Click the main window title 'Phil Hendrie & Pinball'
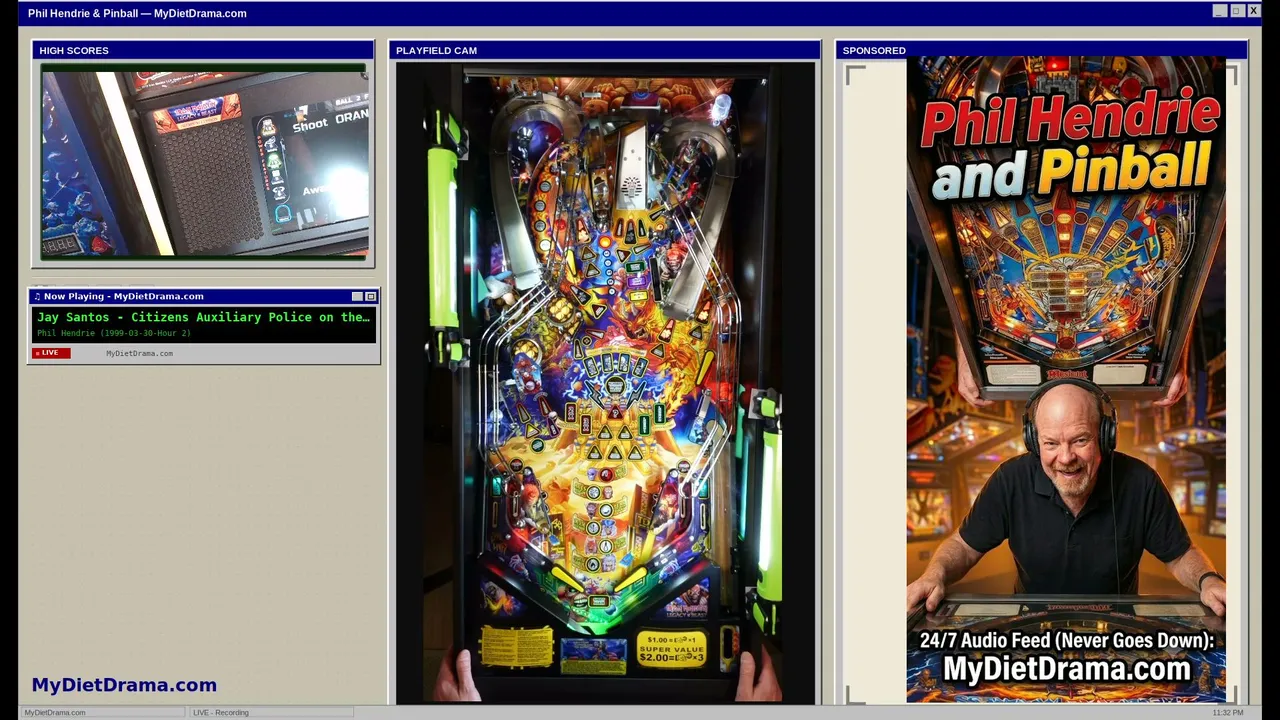 [137, 13]
